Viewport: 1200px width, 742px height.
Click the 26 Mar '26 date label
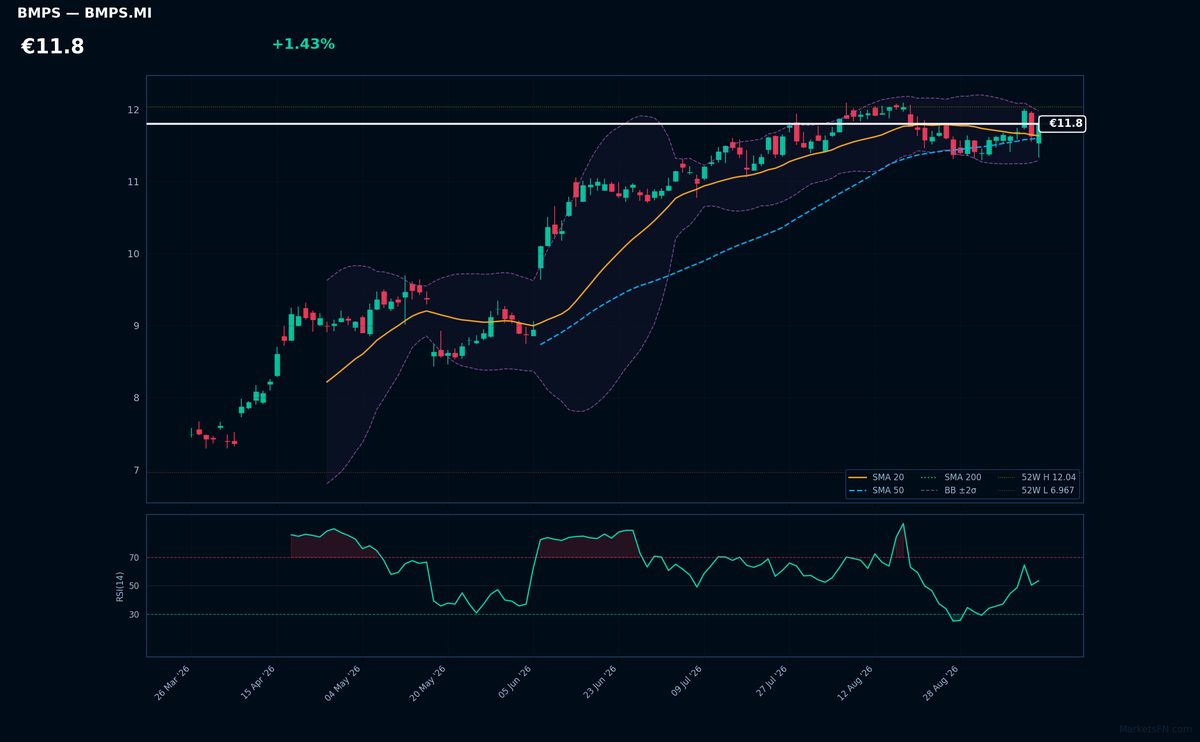[173, 682]
